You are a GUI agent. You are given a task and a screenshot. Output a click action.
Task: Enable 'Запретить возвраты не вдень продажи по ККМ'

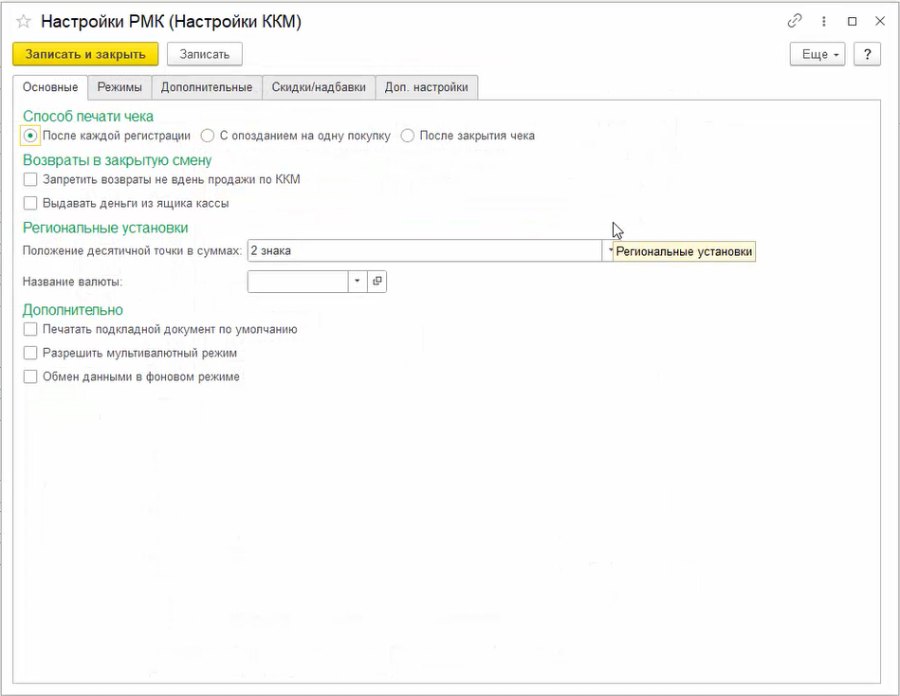point(30,180)
